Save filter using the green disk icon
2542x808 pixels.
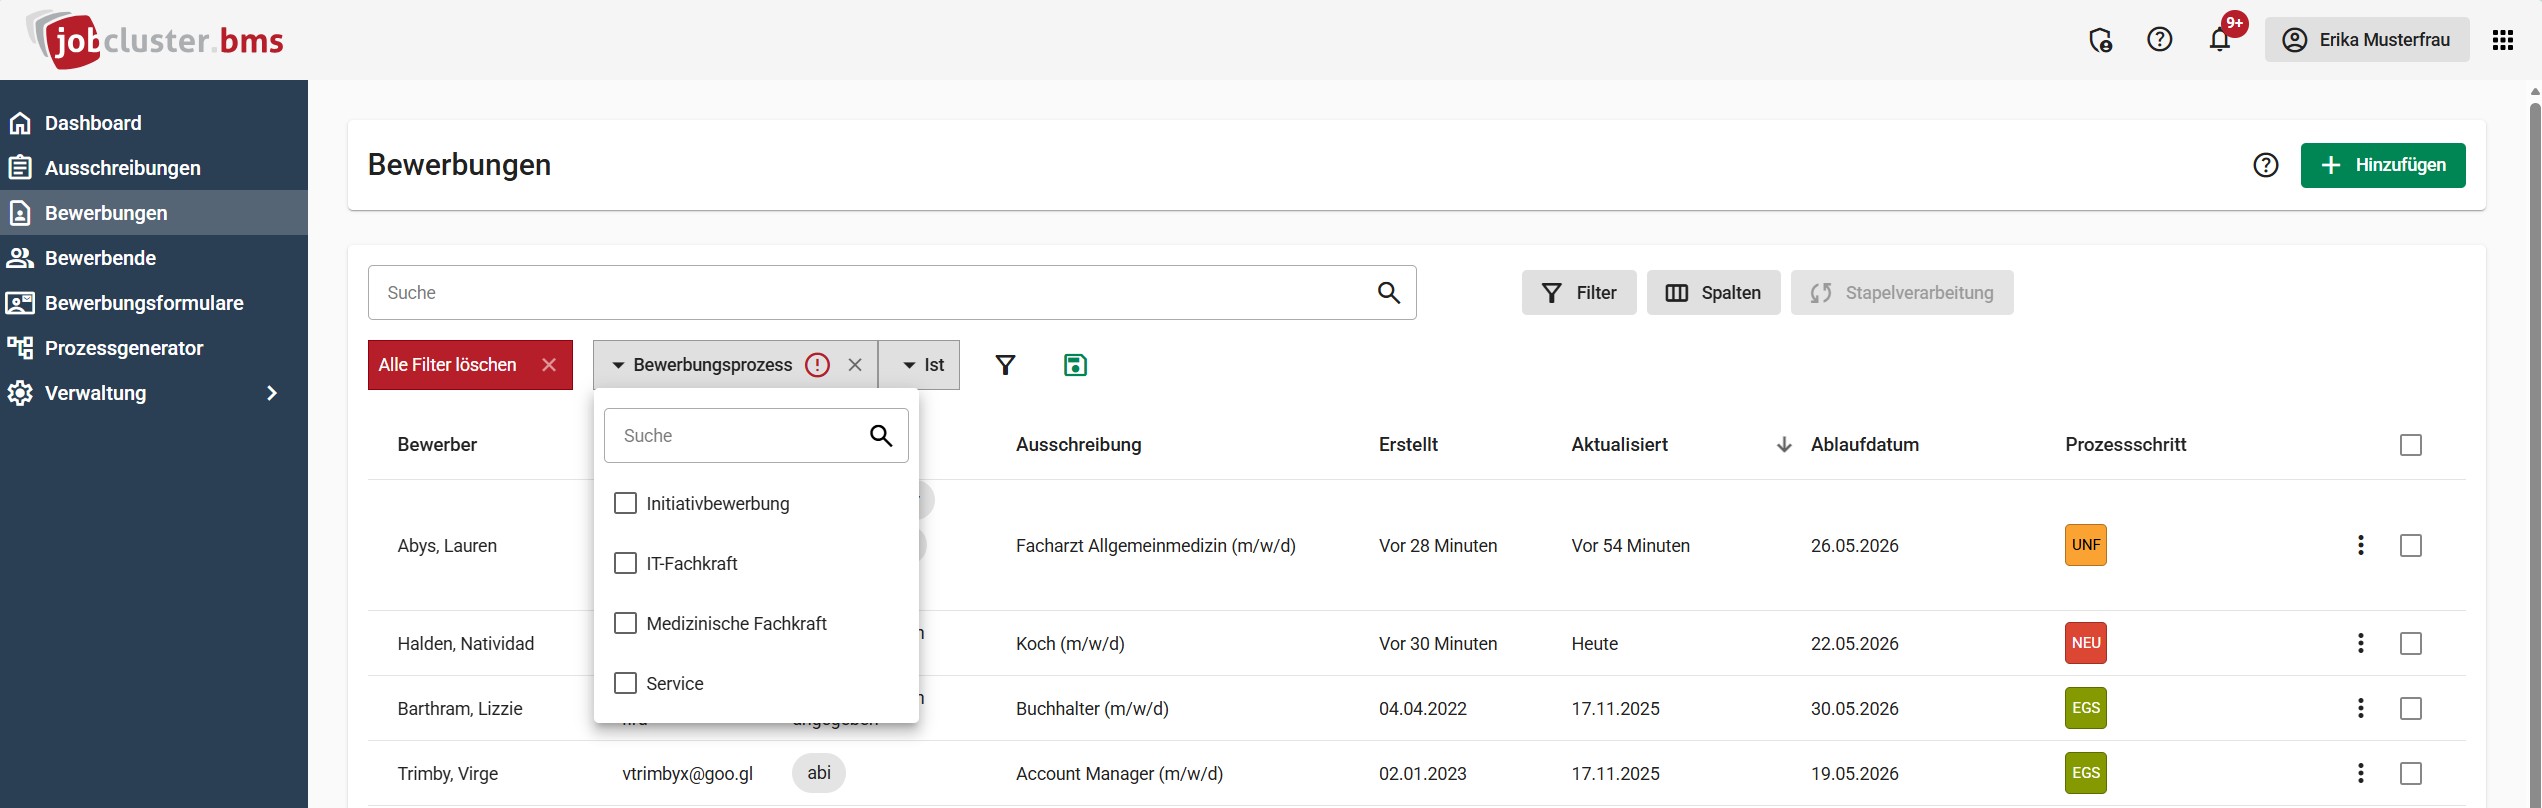[1075, 365]
